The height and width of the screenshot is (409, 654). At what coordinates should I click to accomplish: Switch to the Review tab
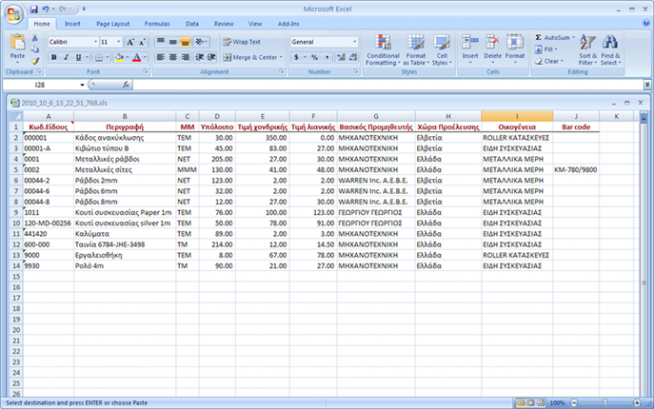point(224,24)
